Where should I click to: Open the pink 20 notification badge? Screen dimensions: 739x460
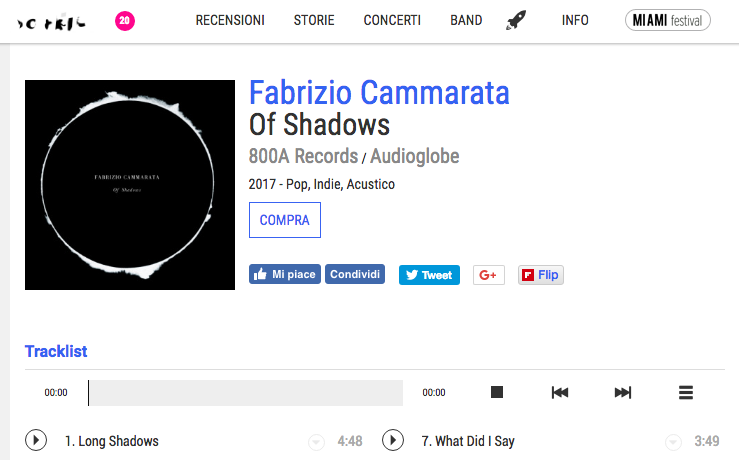pyautogui.click(x=125, y=20)
